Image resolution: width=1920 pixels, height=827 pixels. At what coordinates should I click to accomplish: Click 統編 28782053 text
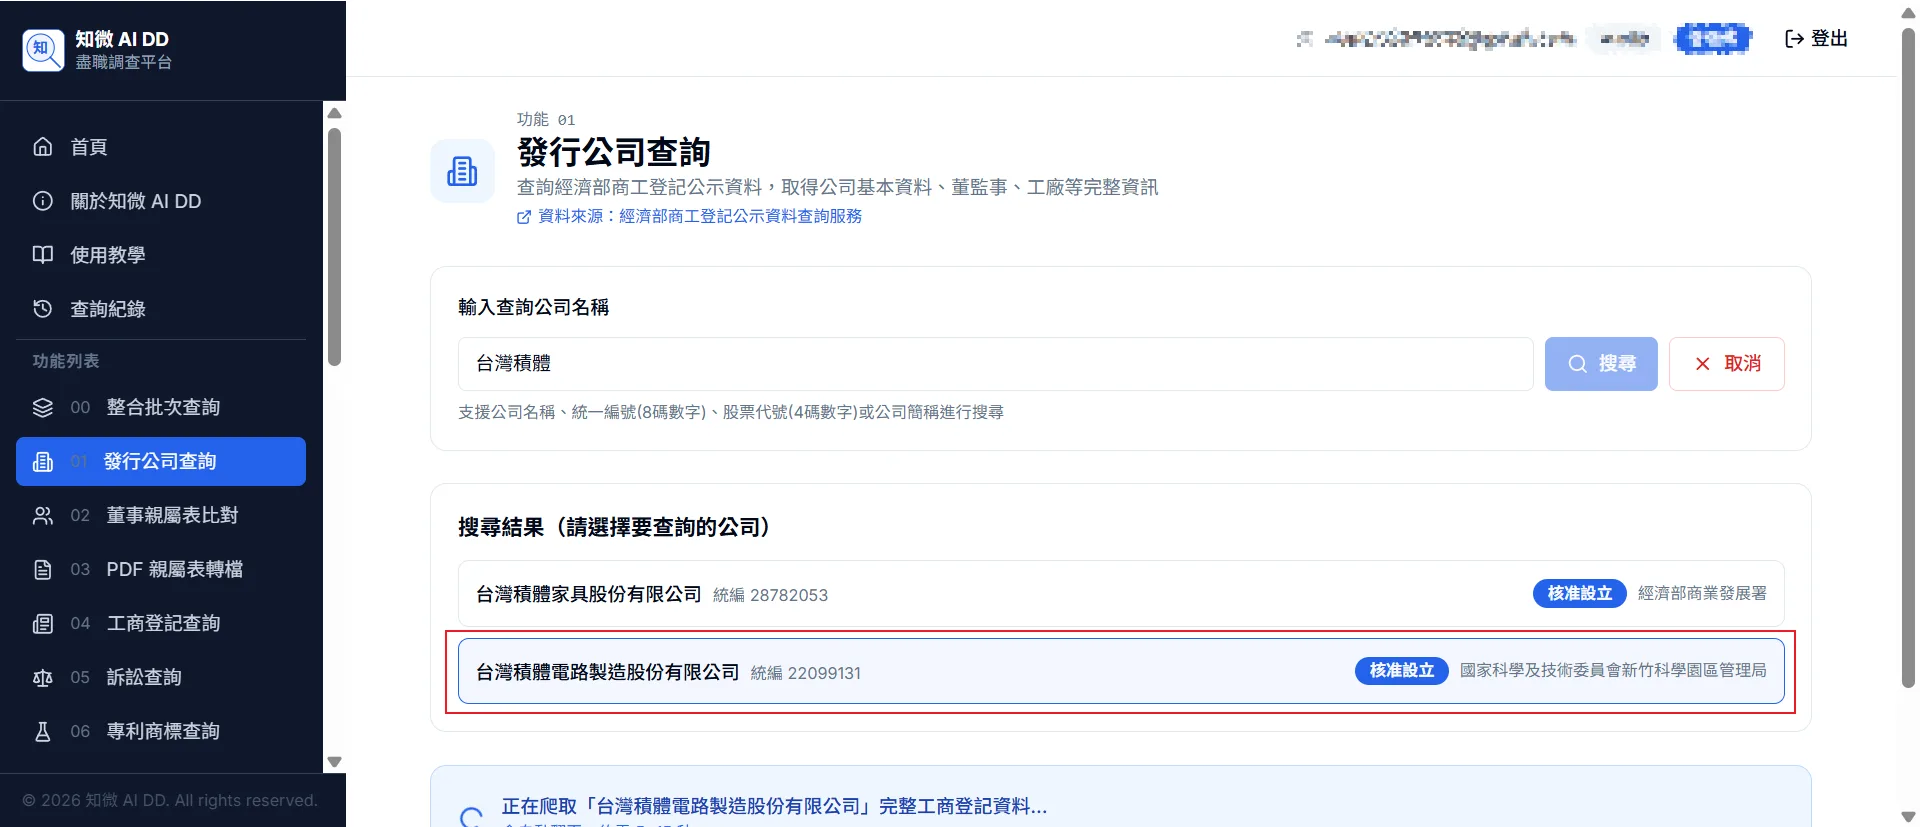tap(770, 595)
